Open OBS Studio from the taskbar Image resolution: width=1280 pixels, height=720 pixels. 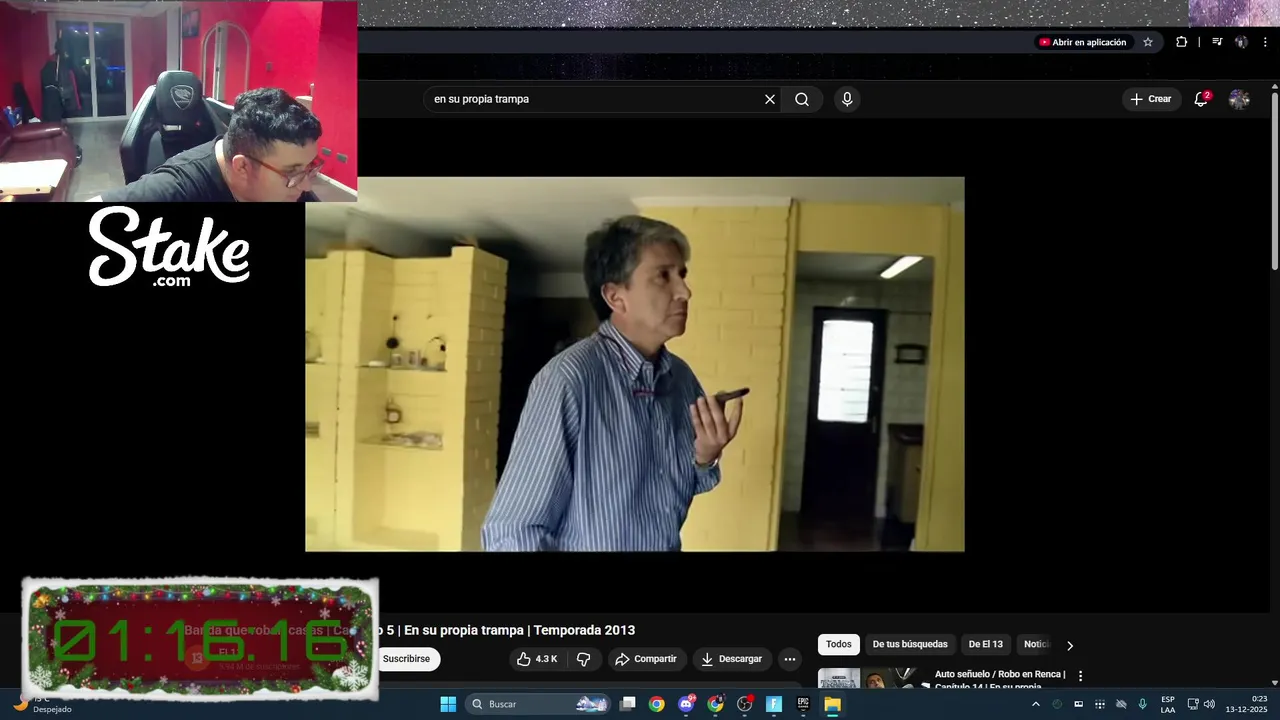coord(745,704)
